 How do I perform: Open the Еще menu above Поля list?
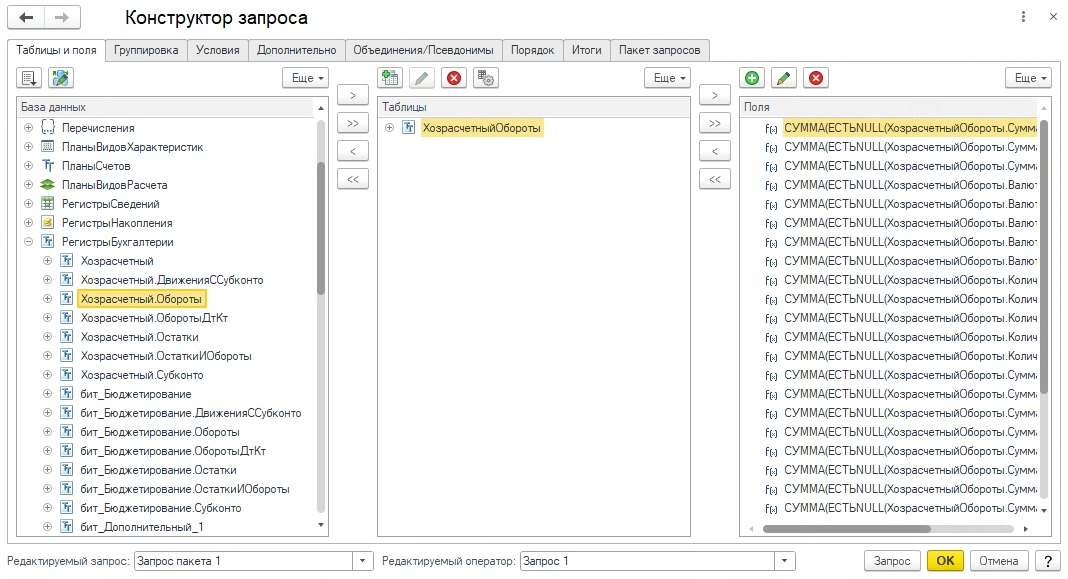(x=1027, y=78)
